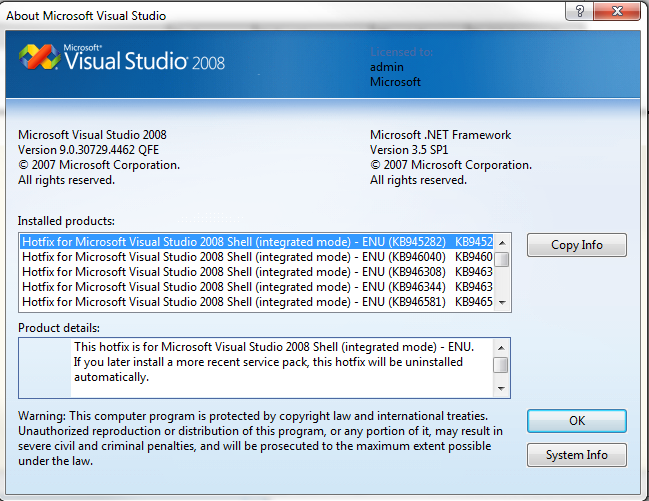Click the 'Version 3.5 SP1' text
This screenshot has height=501, width=649.
(409, 150)
